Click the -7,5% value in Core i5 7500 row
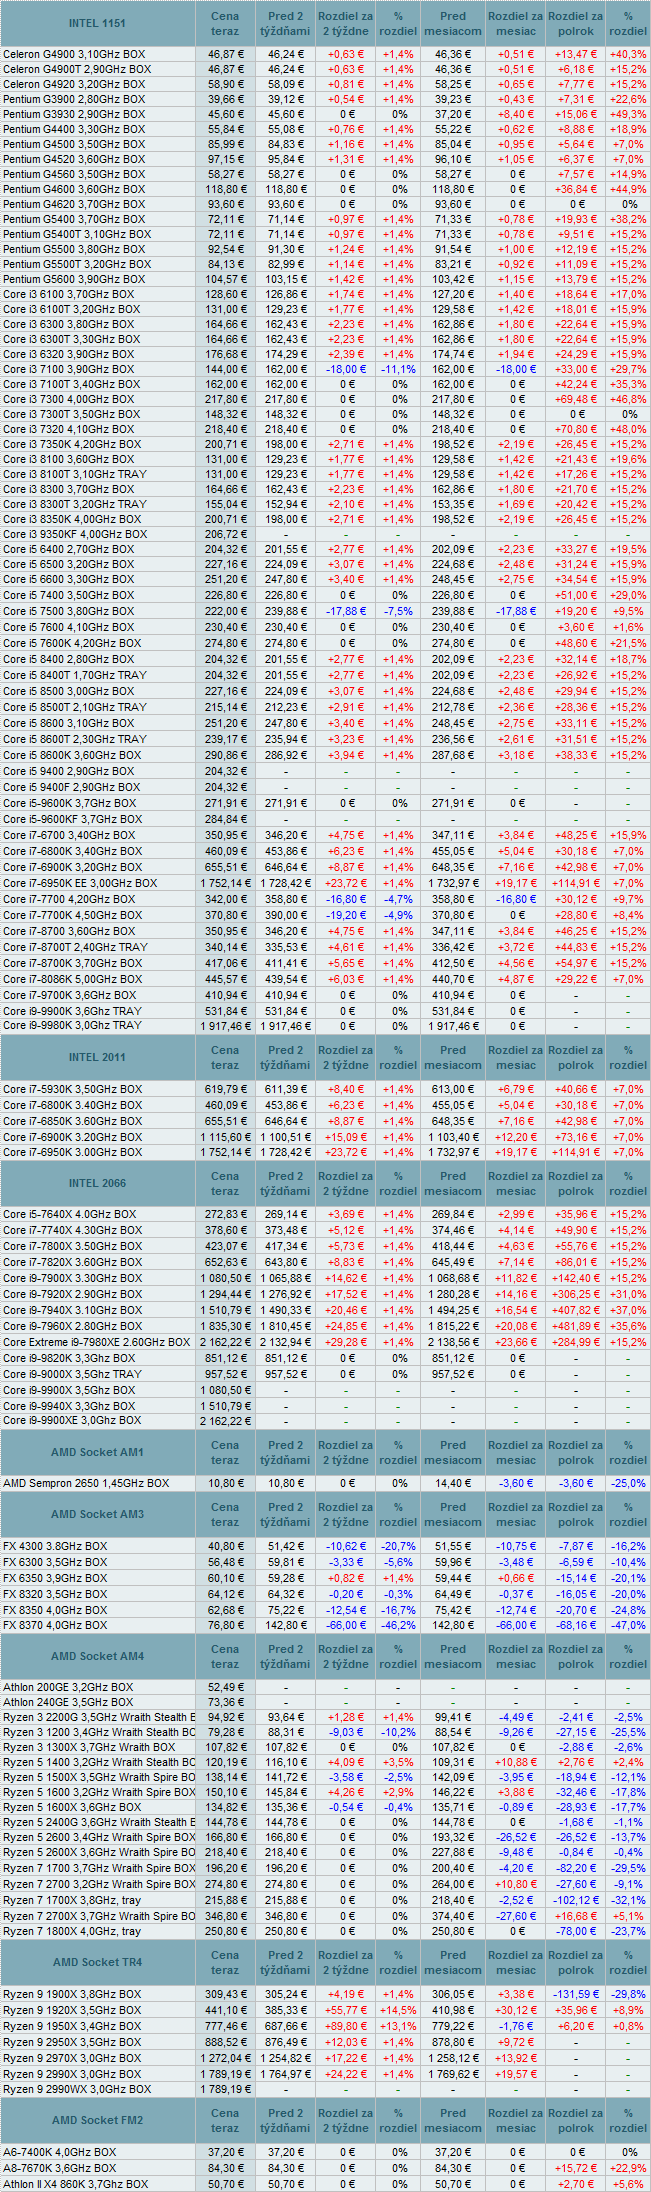Image resolution: width=651 pixels, height=2192 pixels. pos(398,611)
